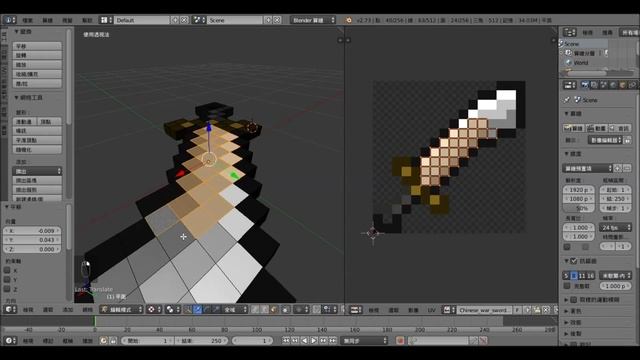The width and height of the screenshot is (640, 360).
Task: Toggle the red auto keyframe record button
Action: click(400, 340)
